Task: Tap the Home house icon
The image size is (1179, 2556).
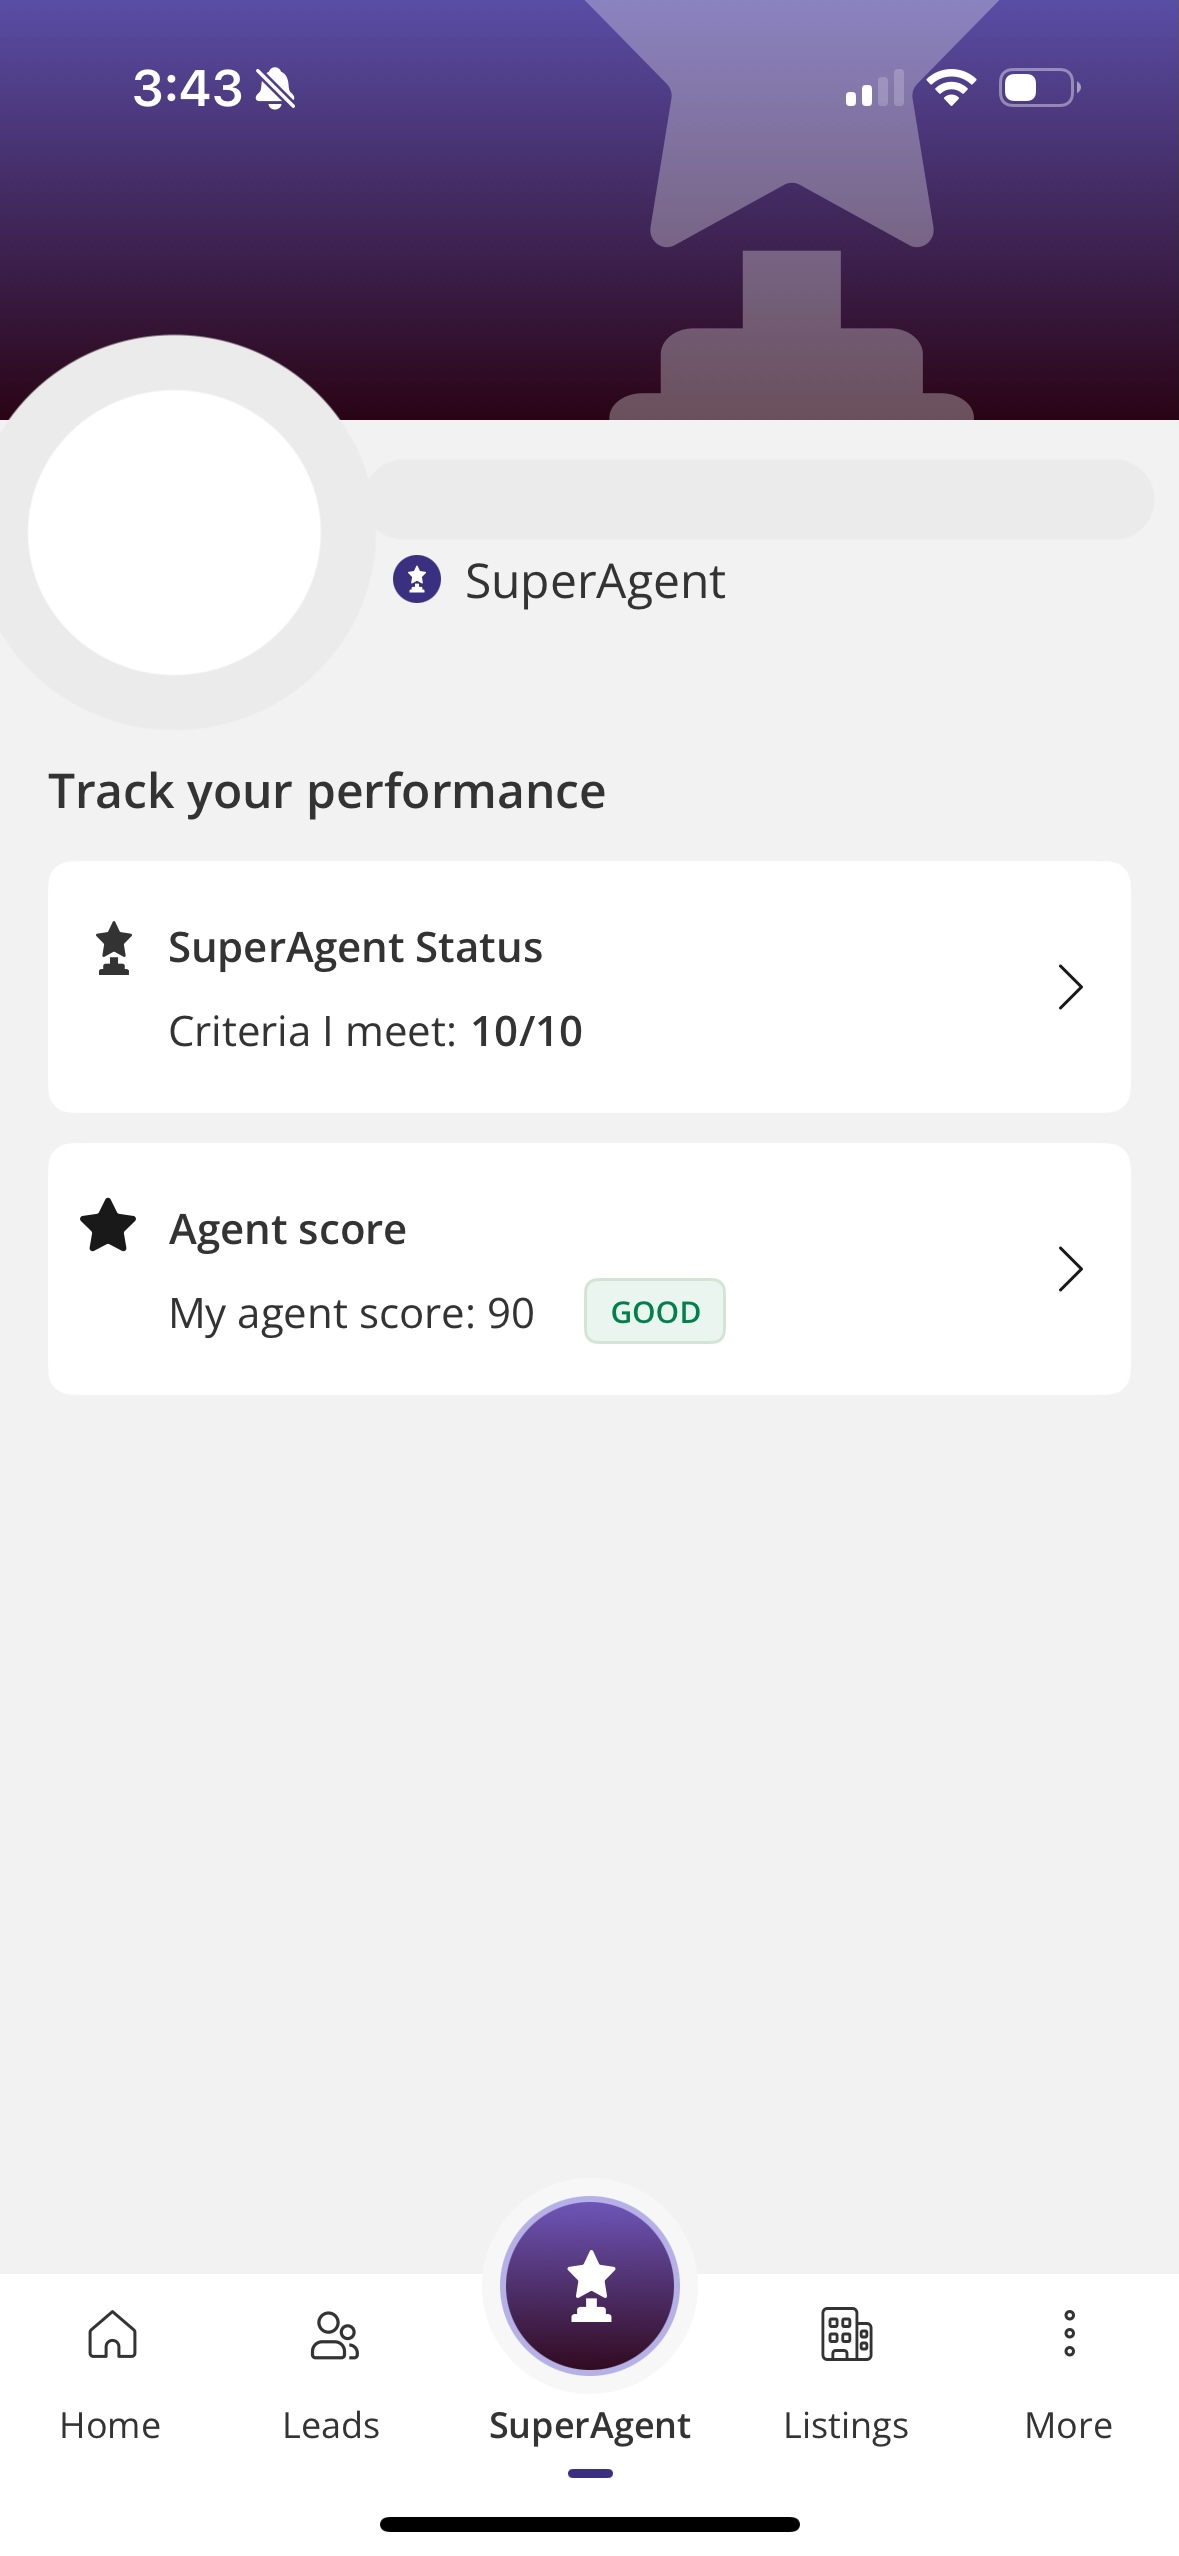Action: [x=112, y=2334]
